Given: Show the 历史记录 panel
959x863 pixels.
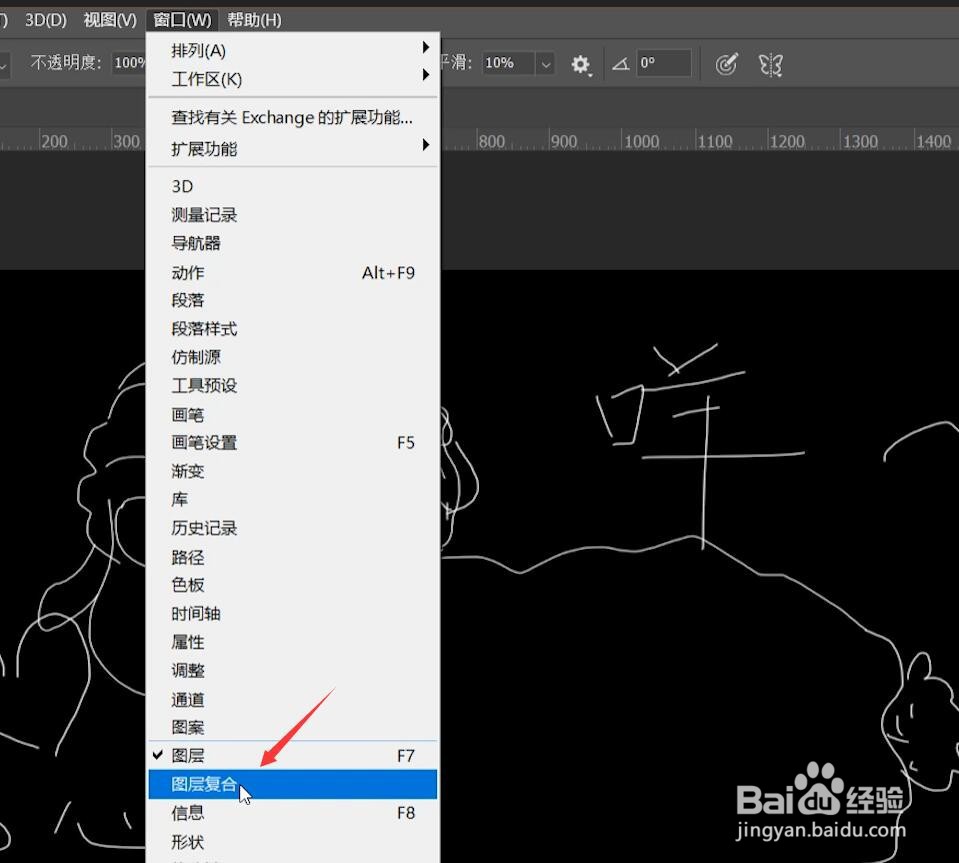Looking at the screenshot, I should (293, 528).
